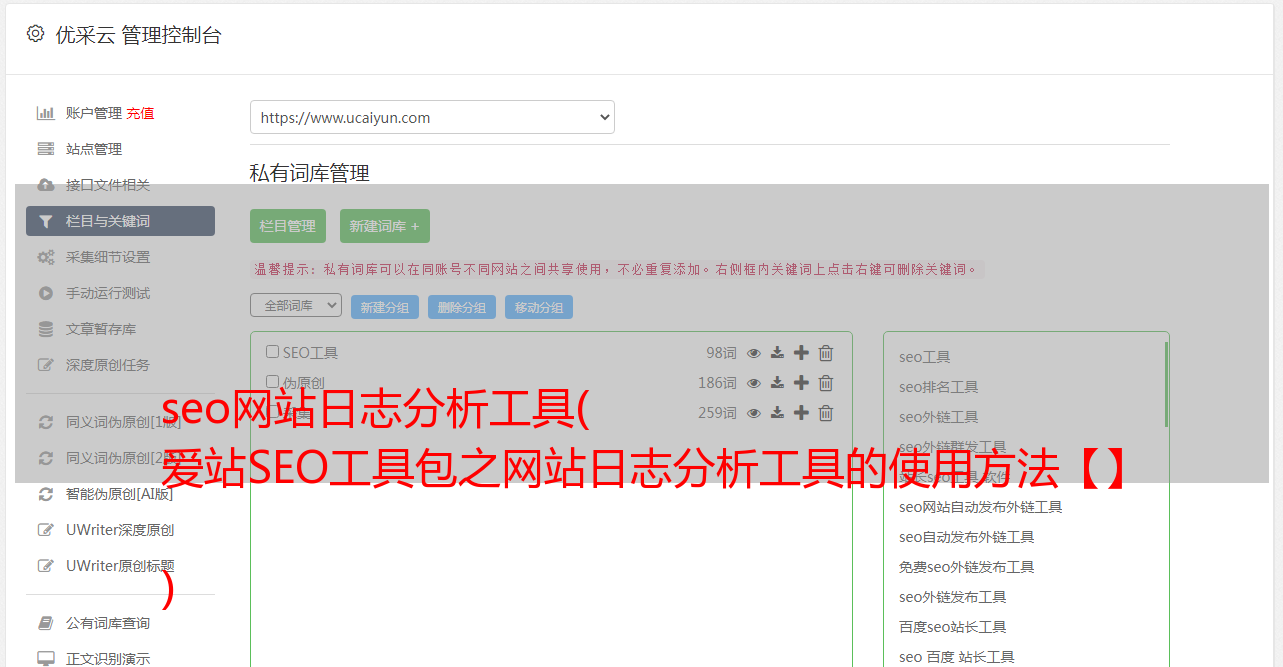This screenshot has height=667, width=1283.
Task: Click the edit icon for 深度原创任务
Action: [x=45, y=365]
